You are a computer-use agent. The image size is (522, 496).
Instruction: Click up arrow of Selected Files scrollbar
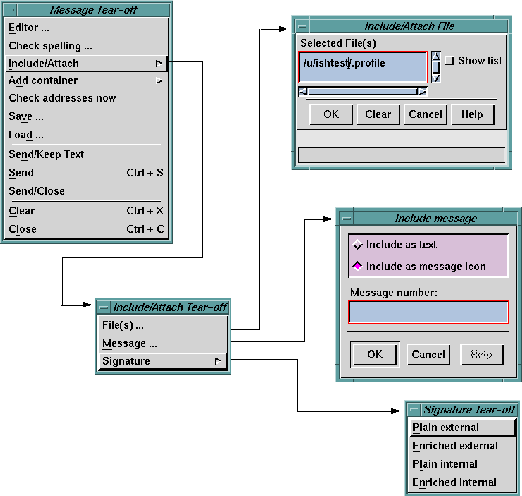point(436,56)
